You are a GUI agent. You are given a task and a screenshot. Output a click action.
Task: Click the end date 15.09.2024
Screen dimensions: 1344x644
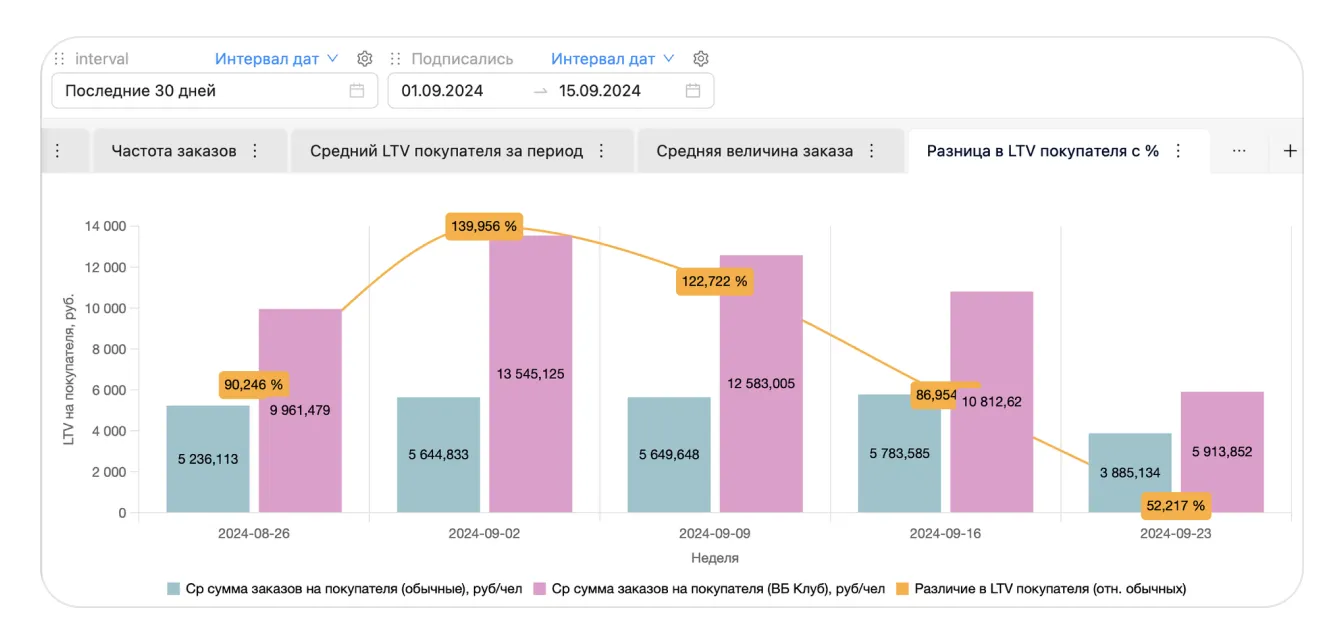tap(600, 91)
